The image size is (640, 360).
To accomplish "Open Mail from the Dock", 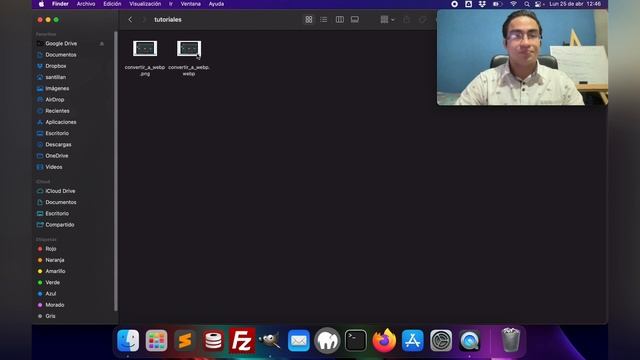I will [x=299, y=340].
